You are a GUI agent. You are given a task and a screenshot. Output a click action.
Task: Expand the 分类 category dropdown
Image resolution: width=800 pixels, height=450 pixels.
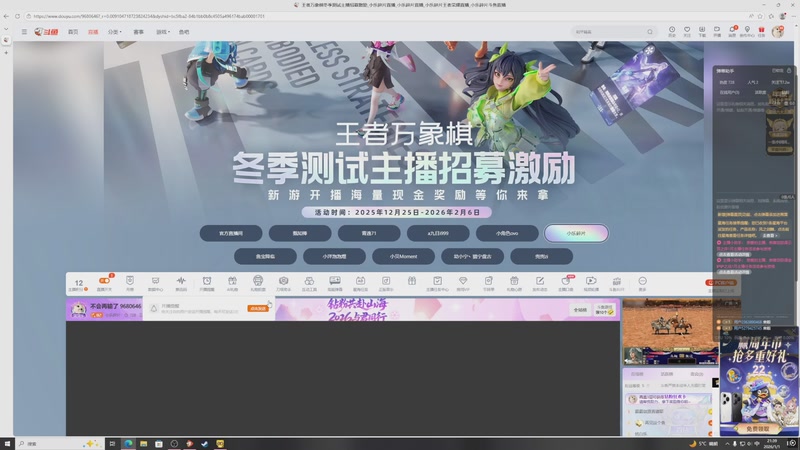click(x=114, y=32)
